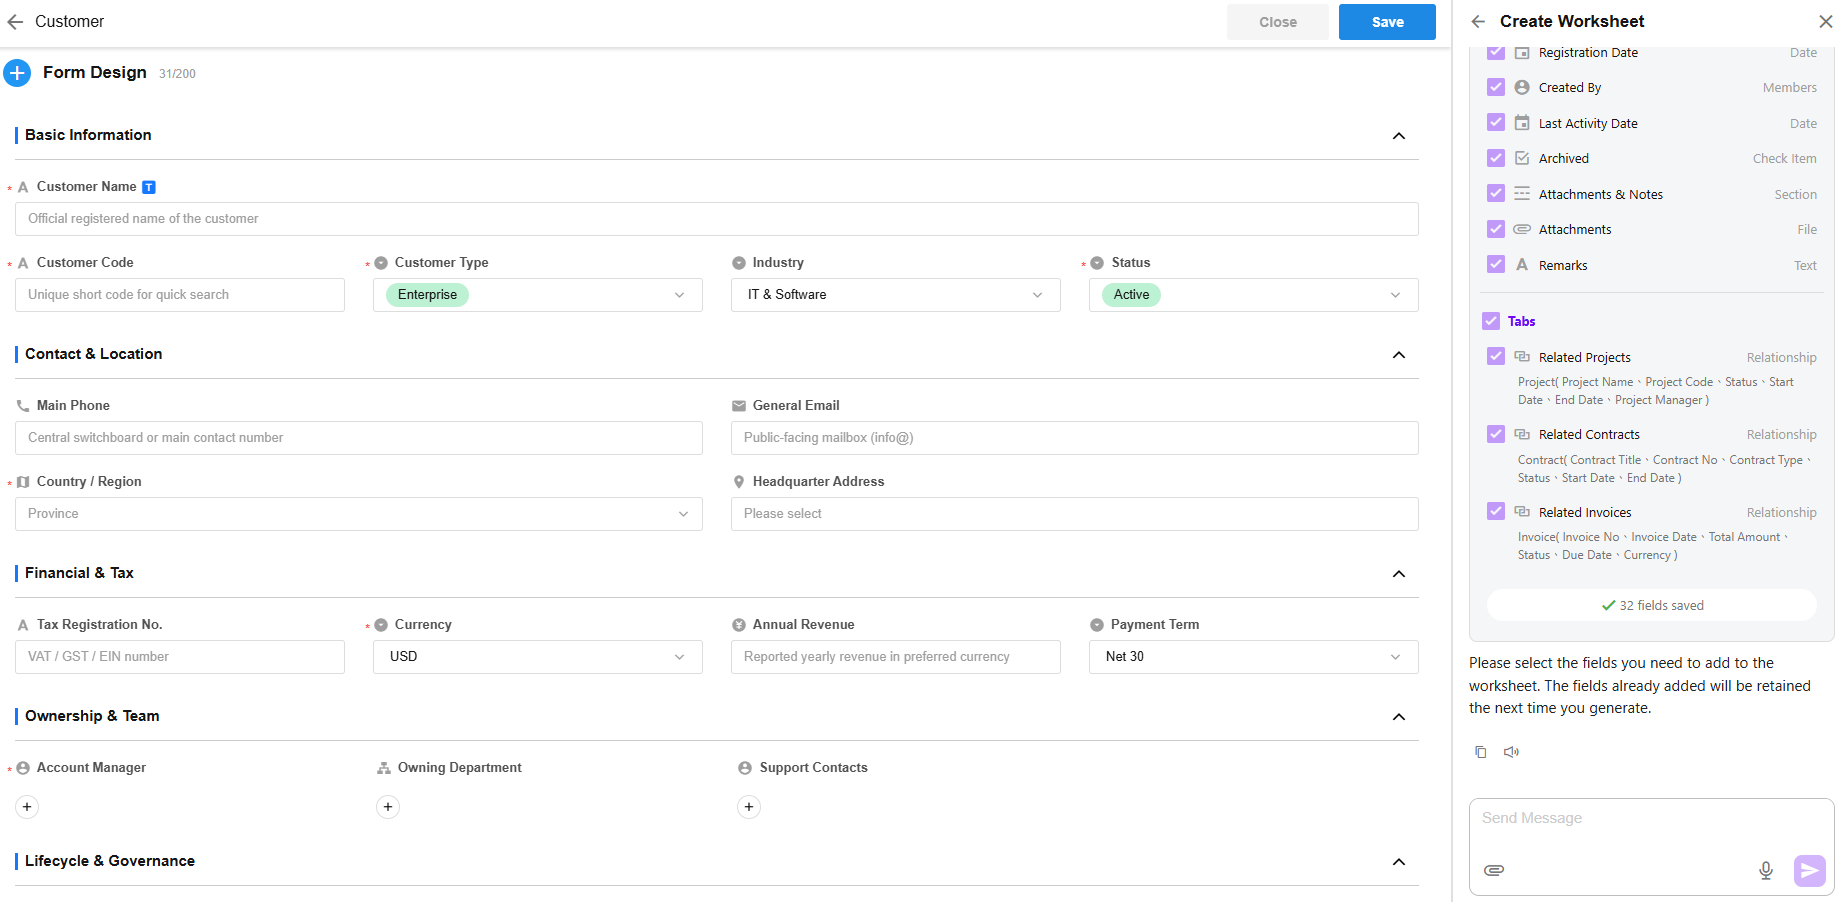Click the Save button
1842x902 pixels.
click(1386, 22)
